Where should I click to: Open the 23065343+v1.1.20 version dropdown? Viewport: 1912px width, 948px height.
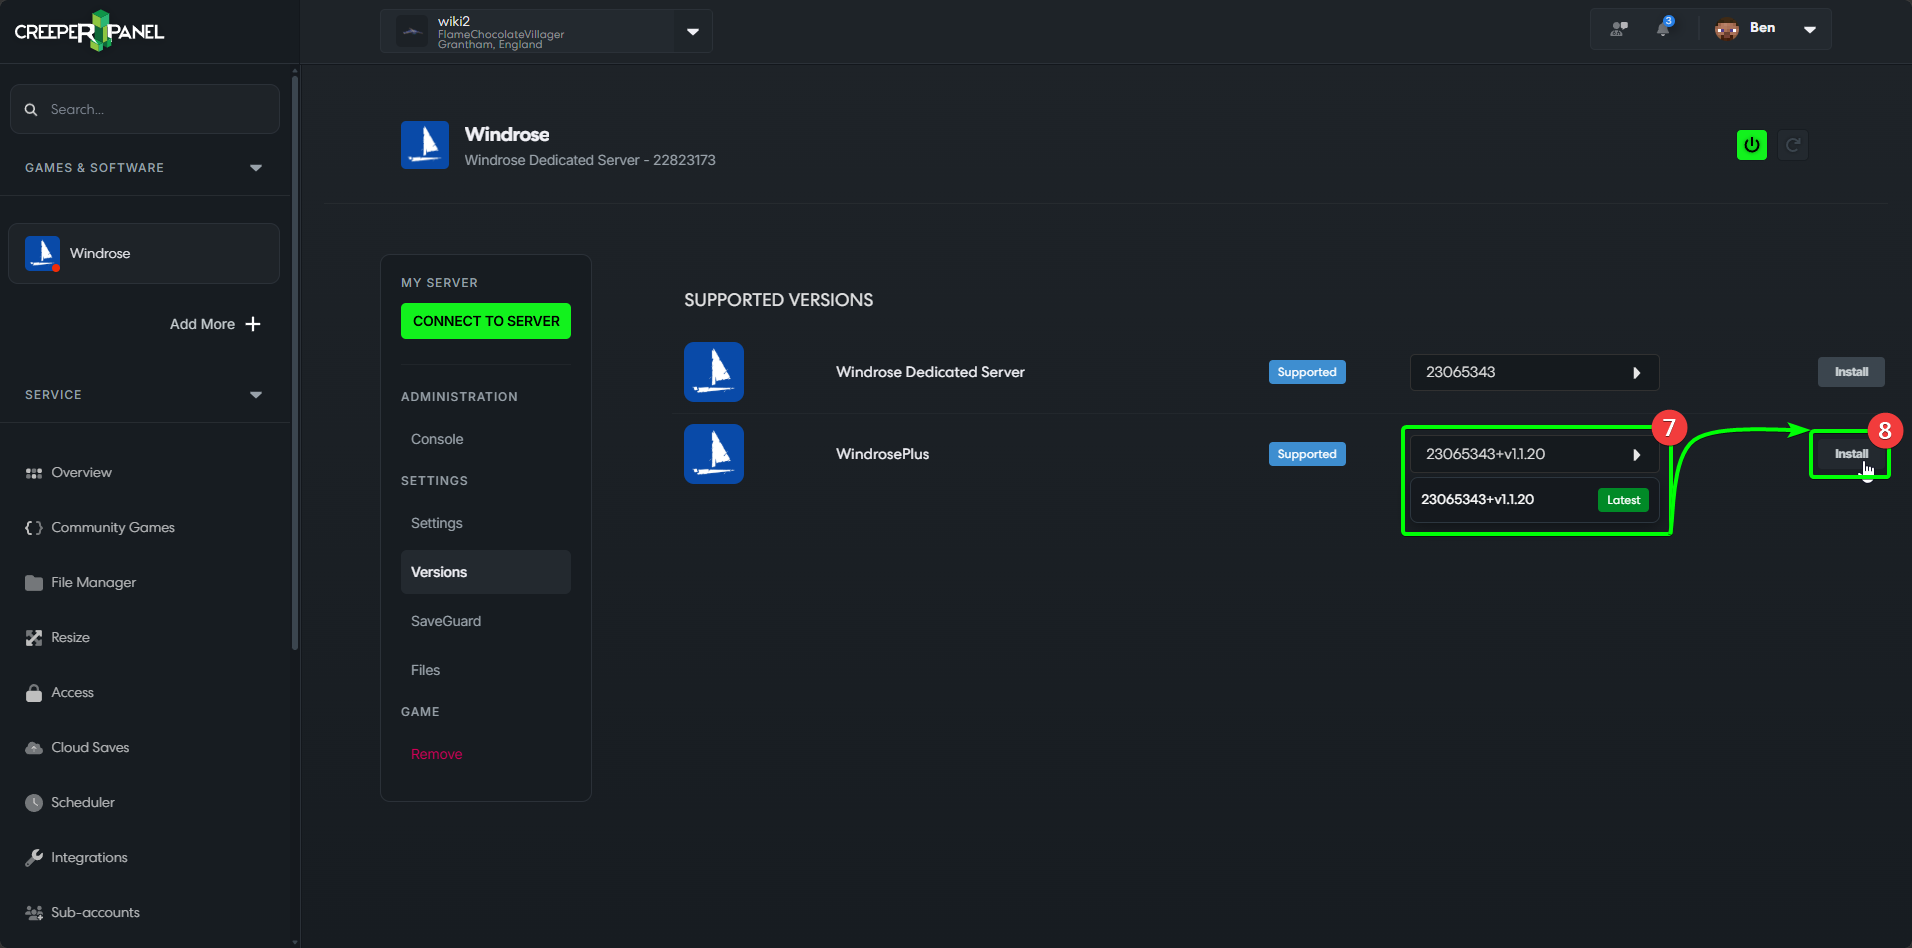pyautogui.click(x=1534, y=454)
